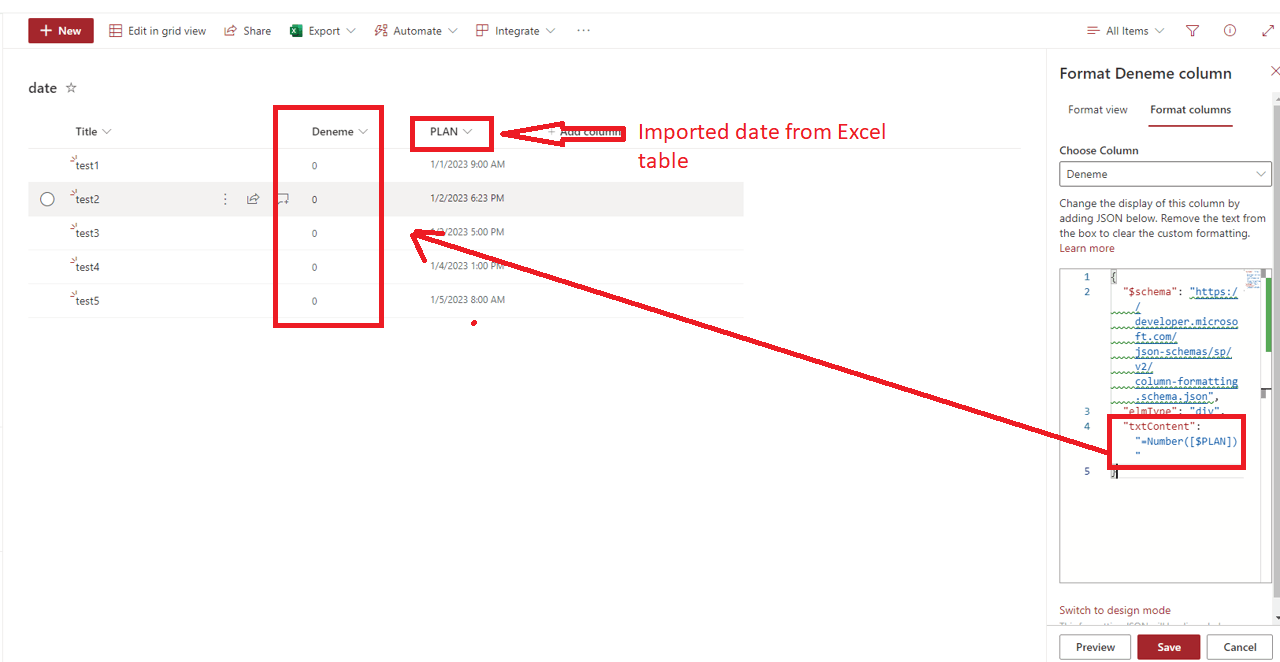Open the Title column header menu
Screen dimensions: 1280x662
pos(93,132)
